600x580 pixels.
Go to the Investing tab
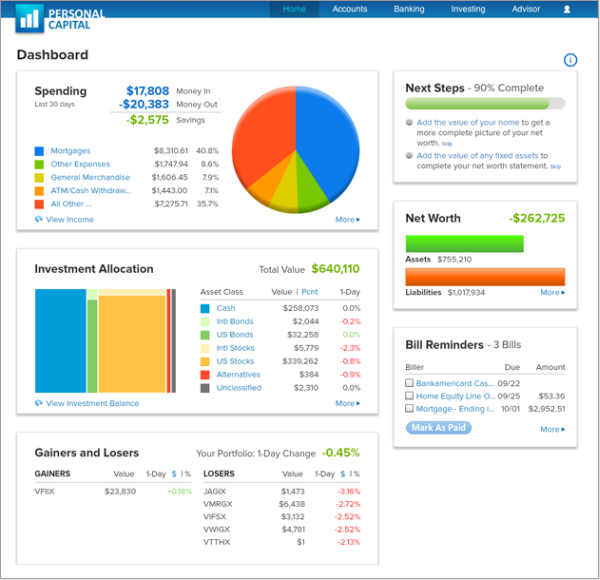point(468,10)
